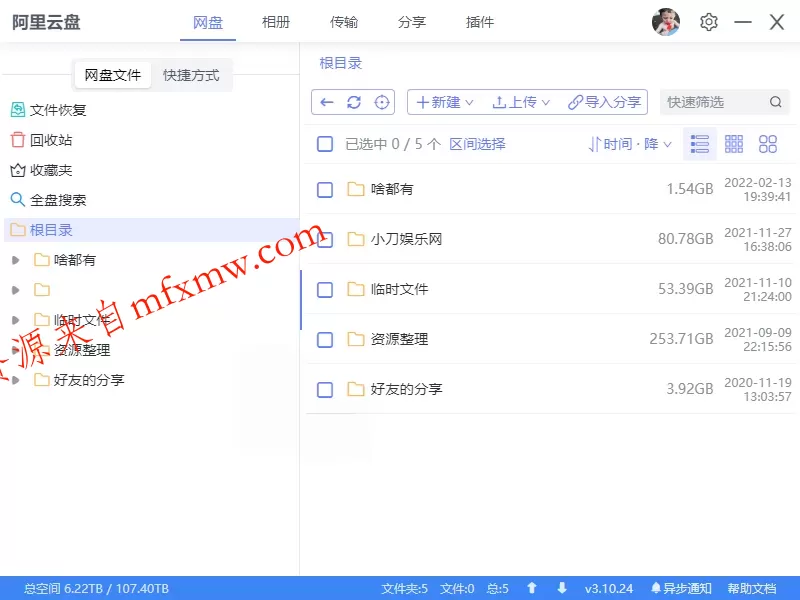
Task: Click folder icon of 资源整理 row
Action: (x=355, y=339)
